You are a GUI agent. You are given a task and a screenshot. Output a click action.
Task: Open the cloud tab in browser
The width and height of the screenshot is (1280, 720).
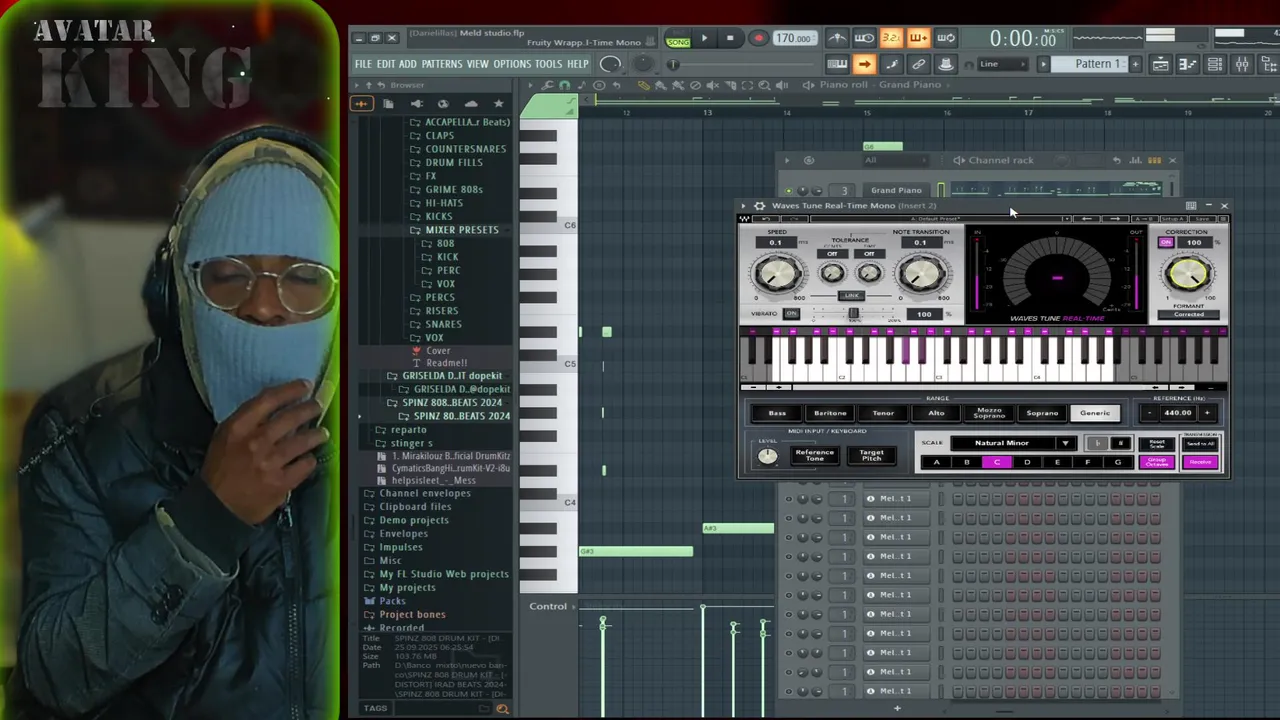(471, 103)
